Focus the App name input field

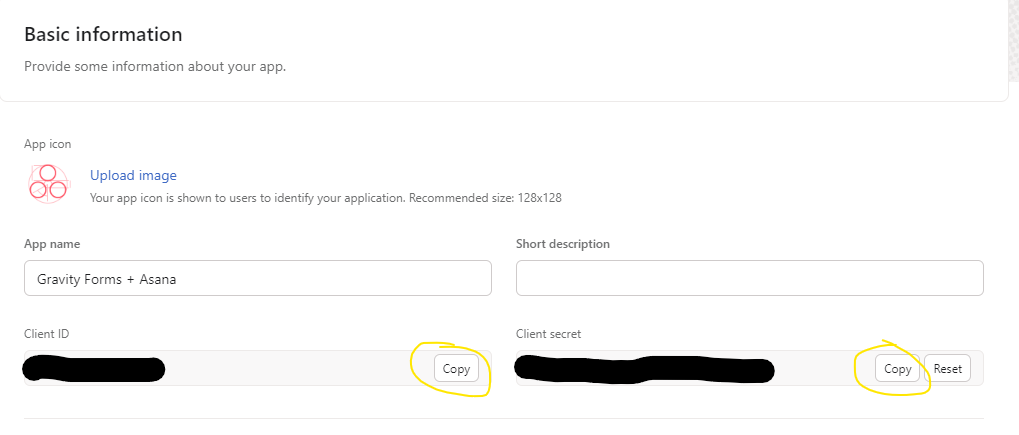coord(257,279)
